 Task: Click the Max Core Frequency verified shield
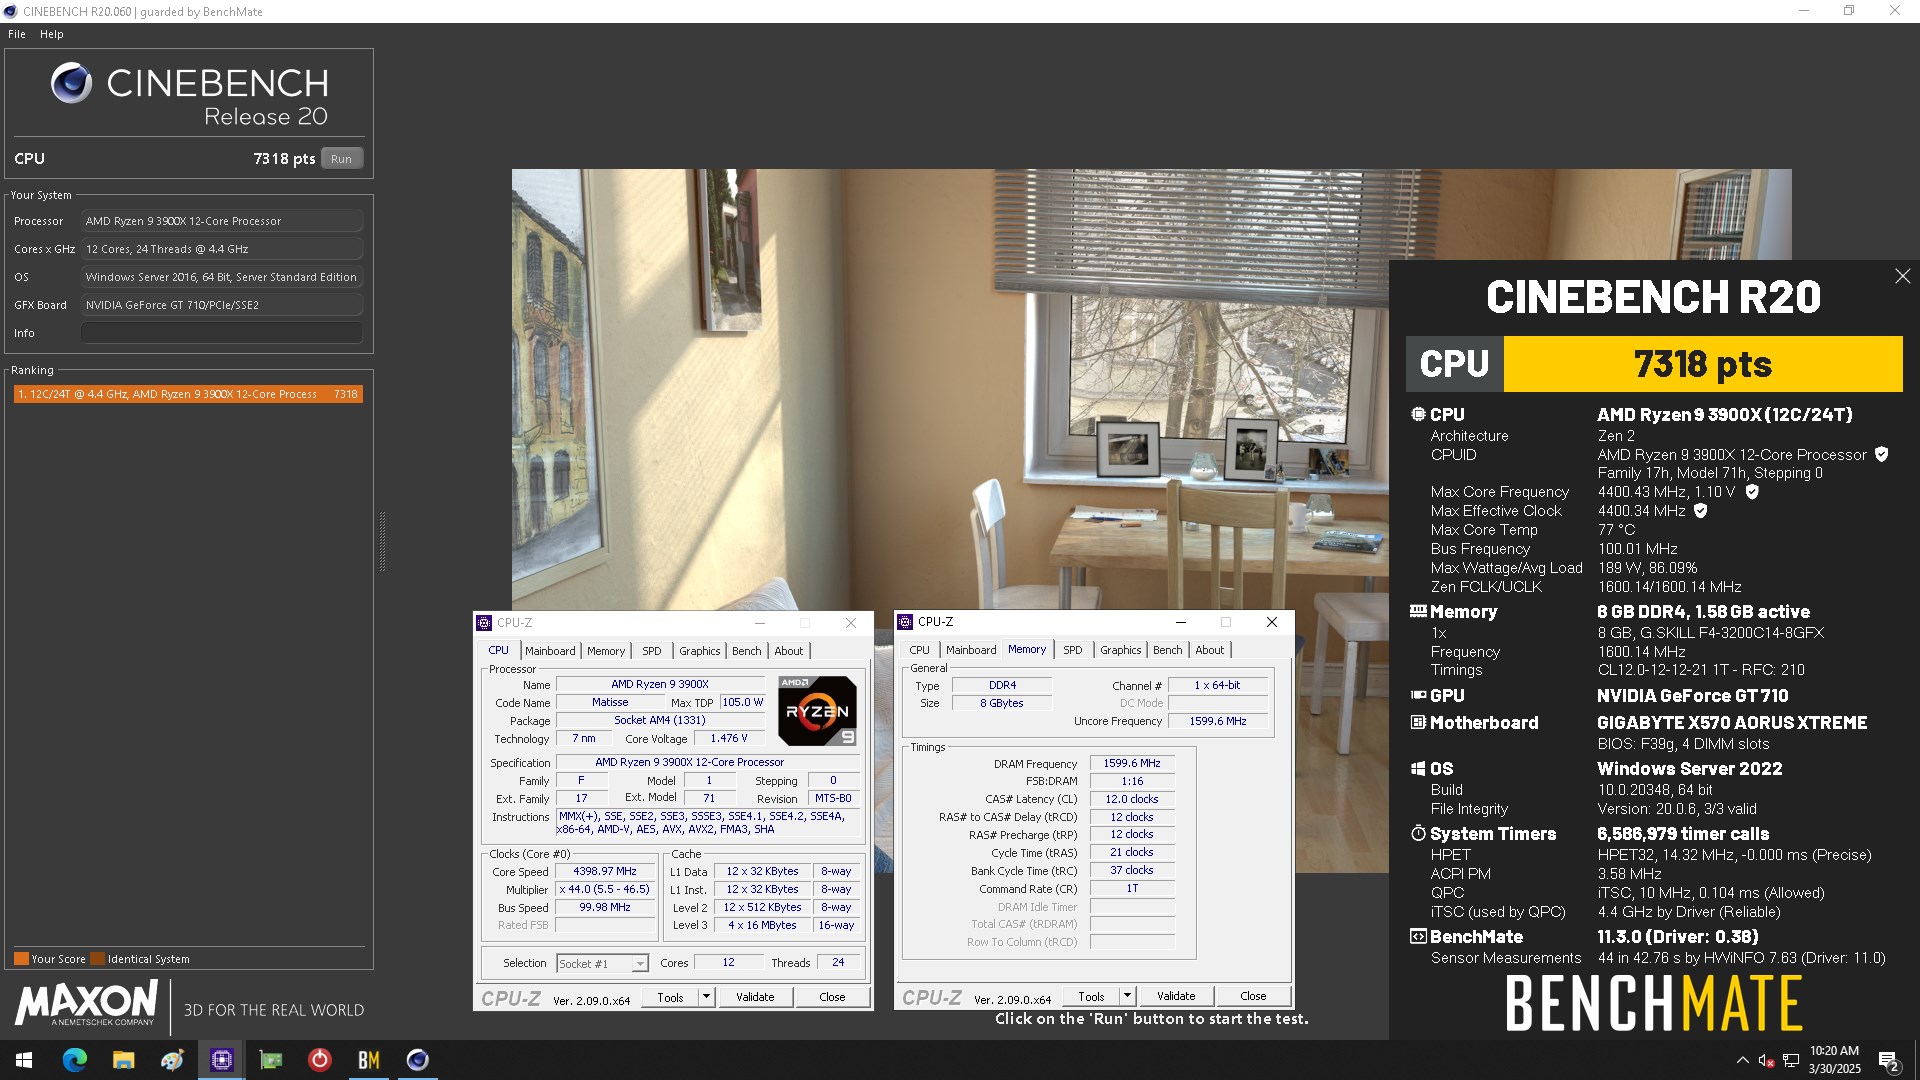[1752, 491]
